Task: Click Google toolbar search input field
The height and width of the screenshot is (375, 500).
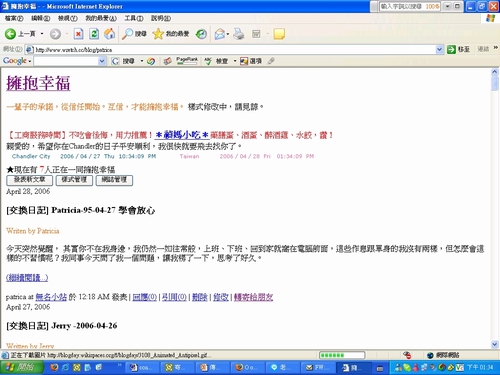Action: 66,61
